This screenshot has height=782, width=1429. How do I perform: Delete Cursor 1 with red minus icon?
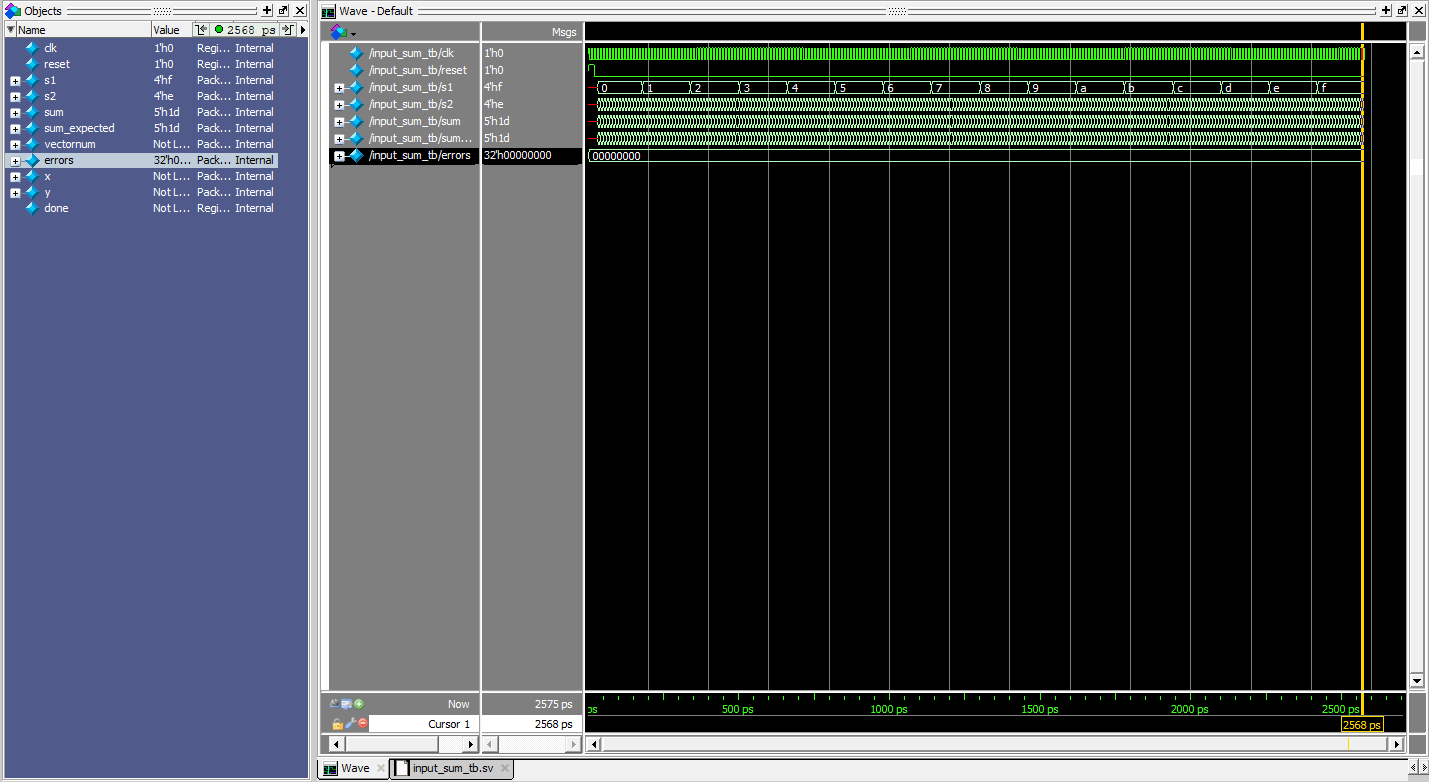click(362, 723)
